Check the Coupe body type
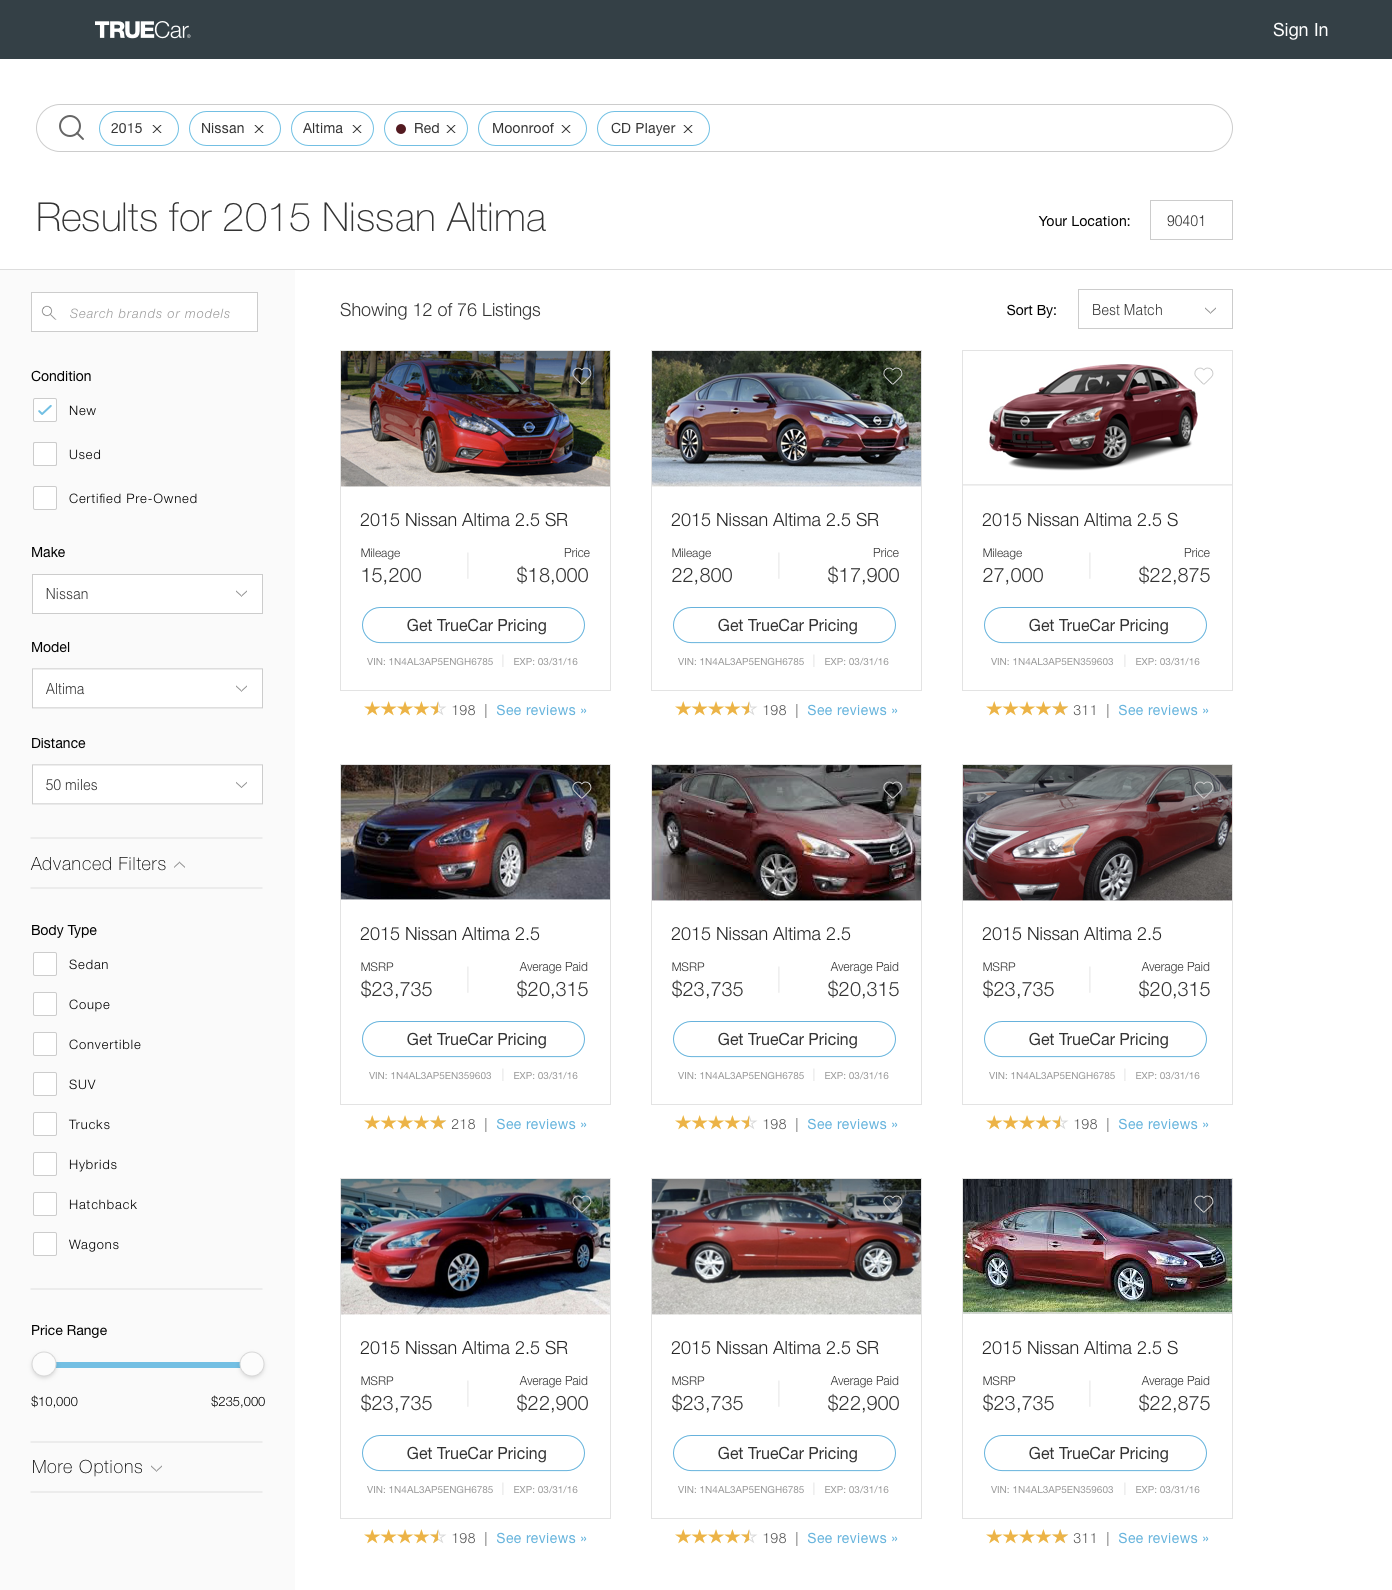The width and height of the screenshot is (1392, 1590). 45,1004
